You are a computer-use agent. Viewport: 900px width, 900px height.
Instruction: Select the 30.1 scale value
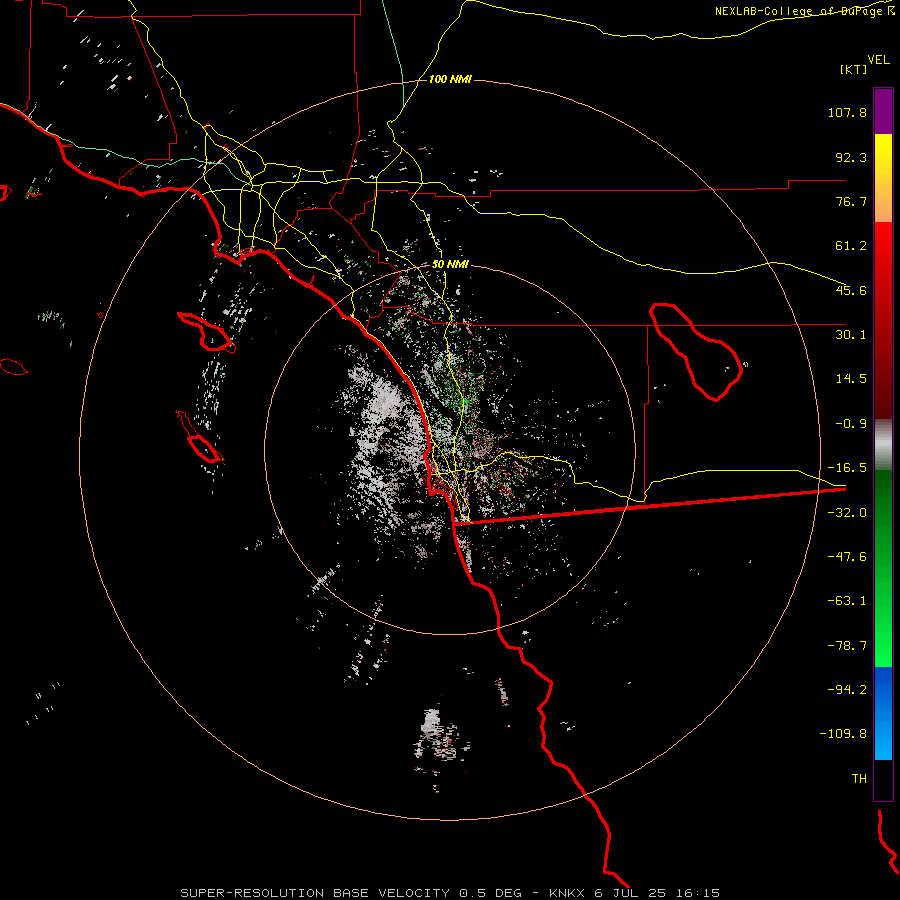click(x=851, y=335)
